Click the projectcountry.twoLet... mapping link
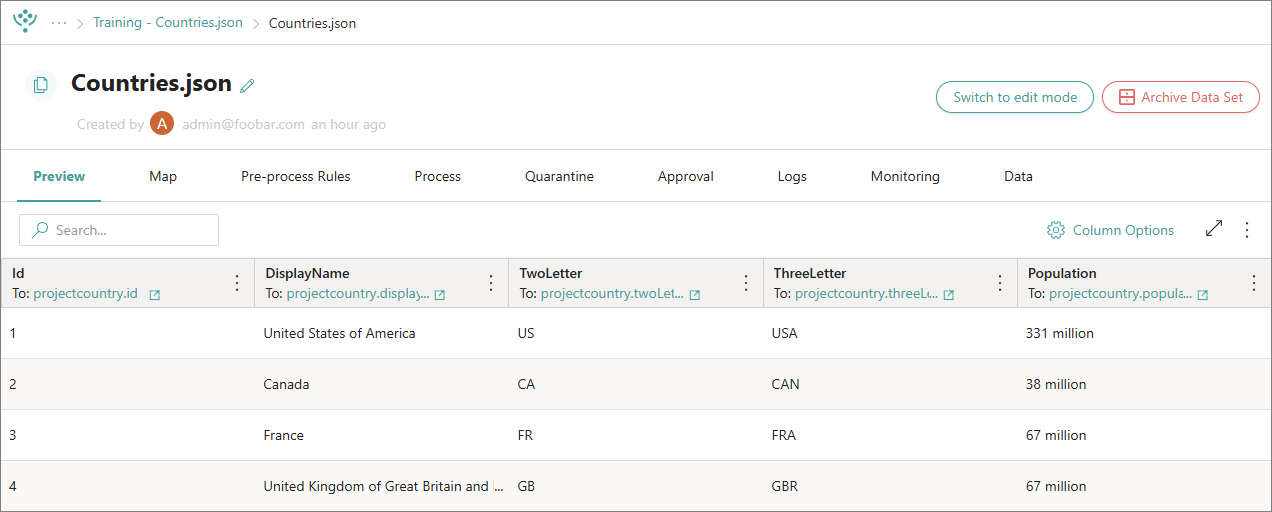1272x512 pixels. 612,294
